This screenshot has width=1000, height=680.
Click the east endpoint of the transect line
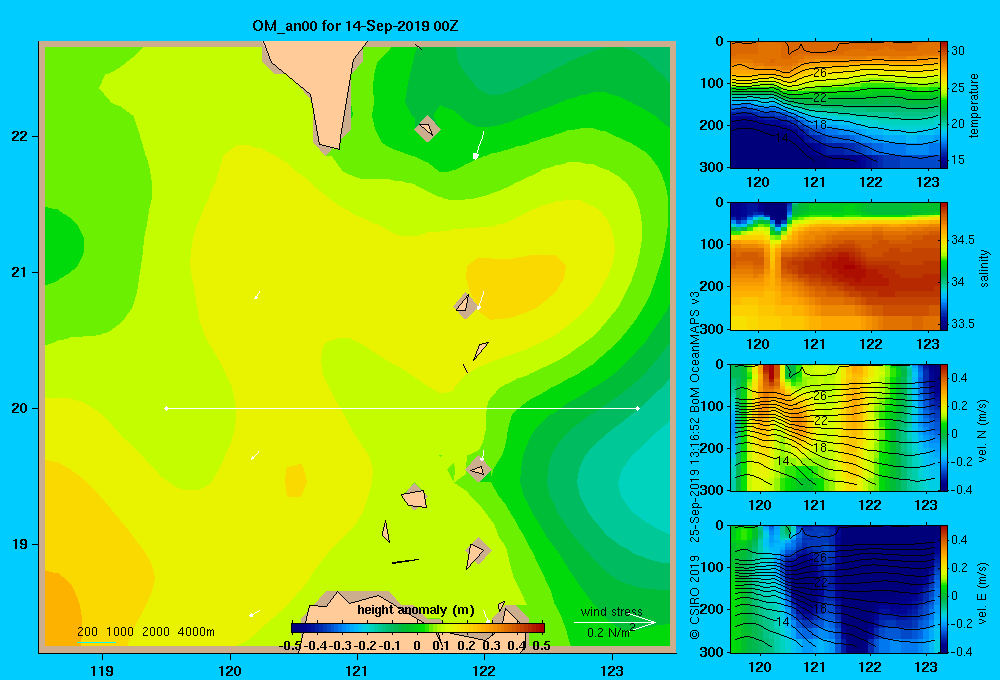pyautogui.click(x=638, y=408)
